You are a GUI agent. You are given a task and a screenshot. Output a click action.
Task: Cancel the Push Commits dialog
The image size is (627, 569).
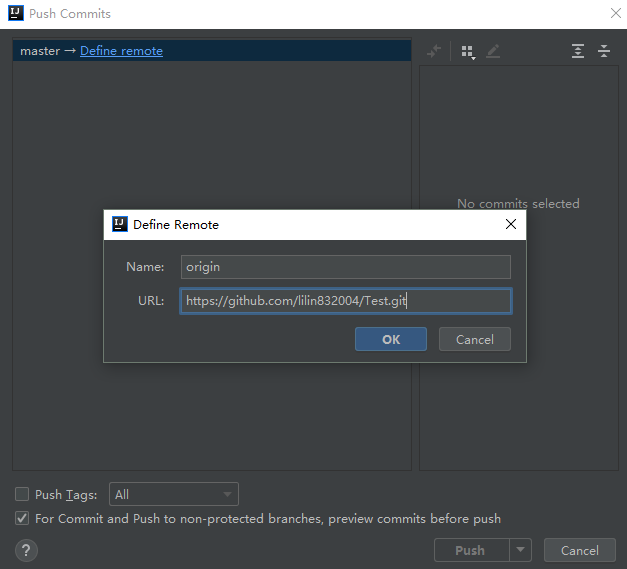tap(579, 550)
